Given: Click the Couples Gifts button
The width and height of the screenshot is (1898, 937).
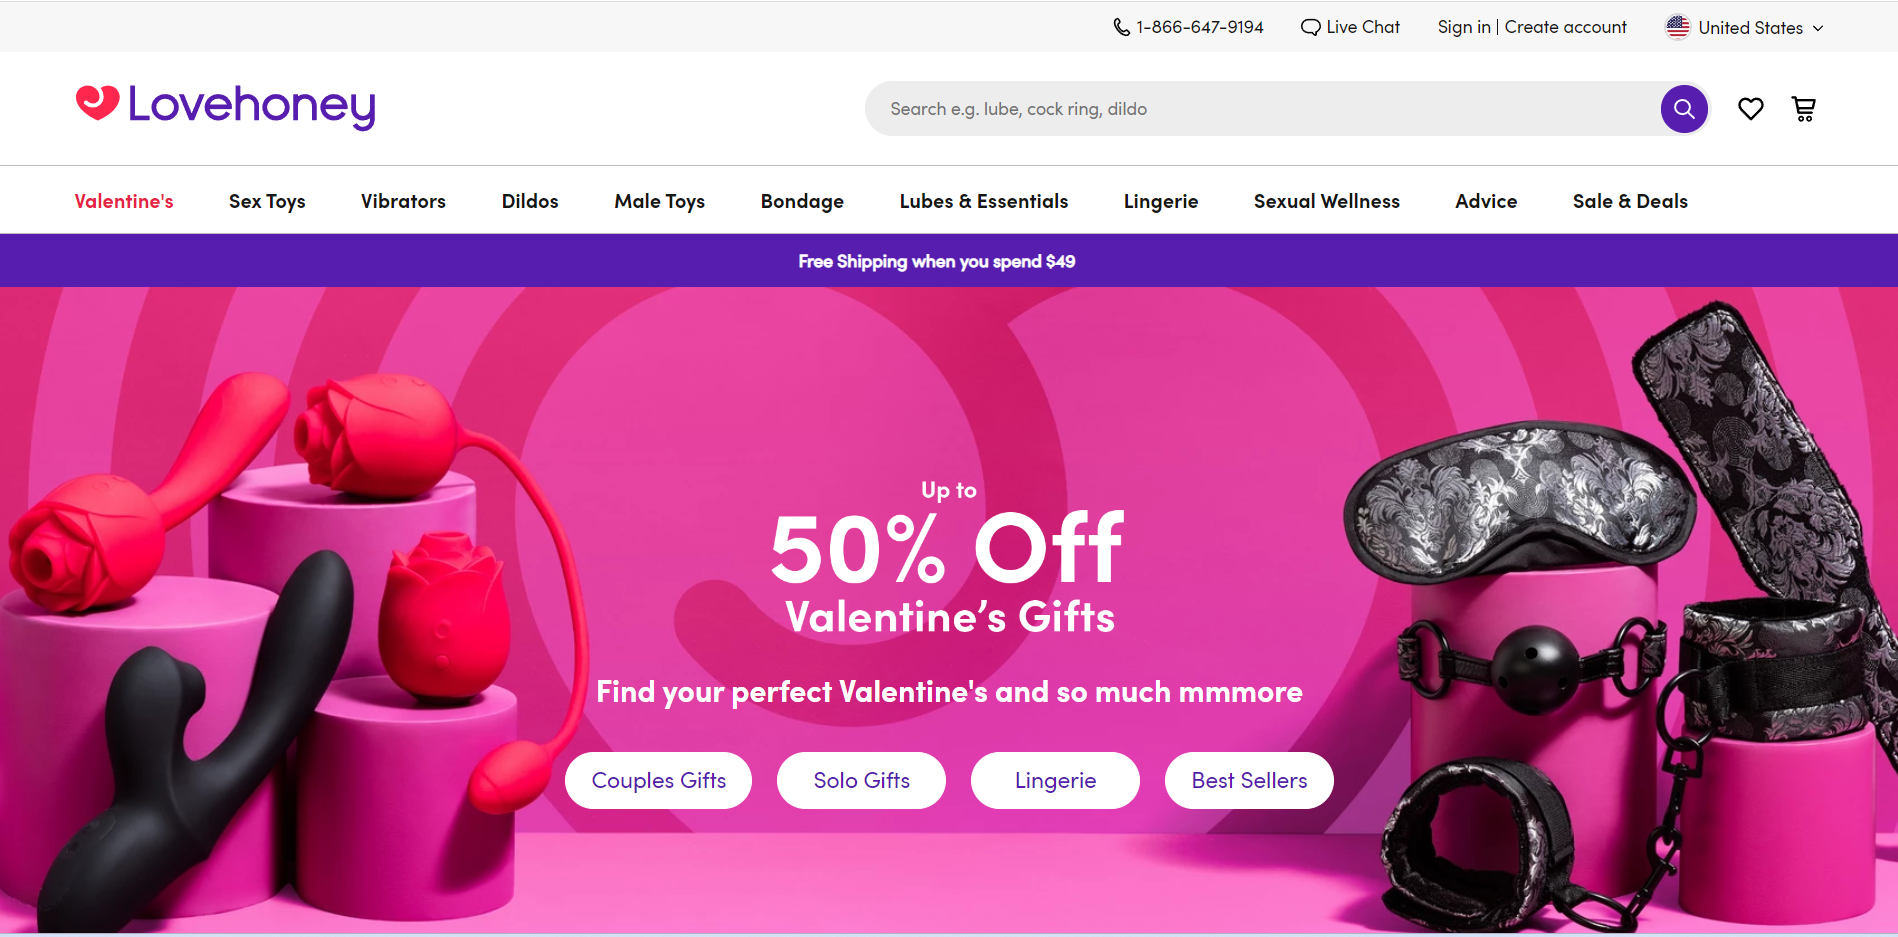Looking at the screenshot, I should point(659,780).
